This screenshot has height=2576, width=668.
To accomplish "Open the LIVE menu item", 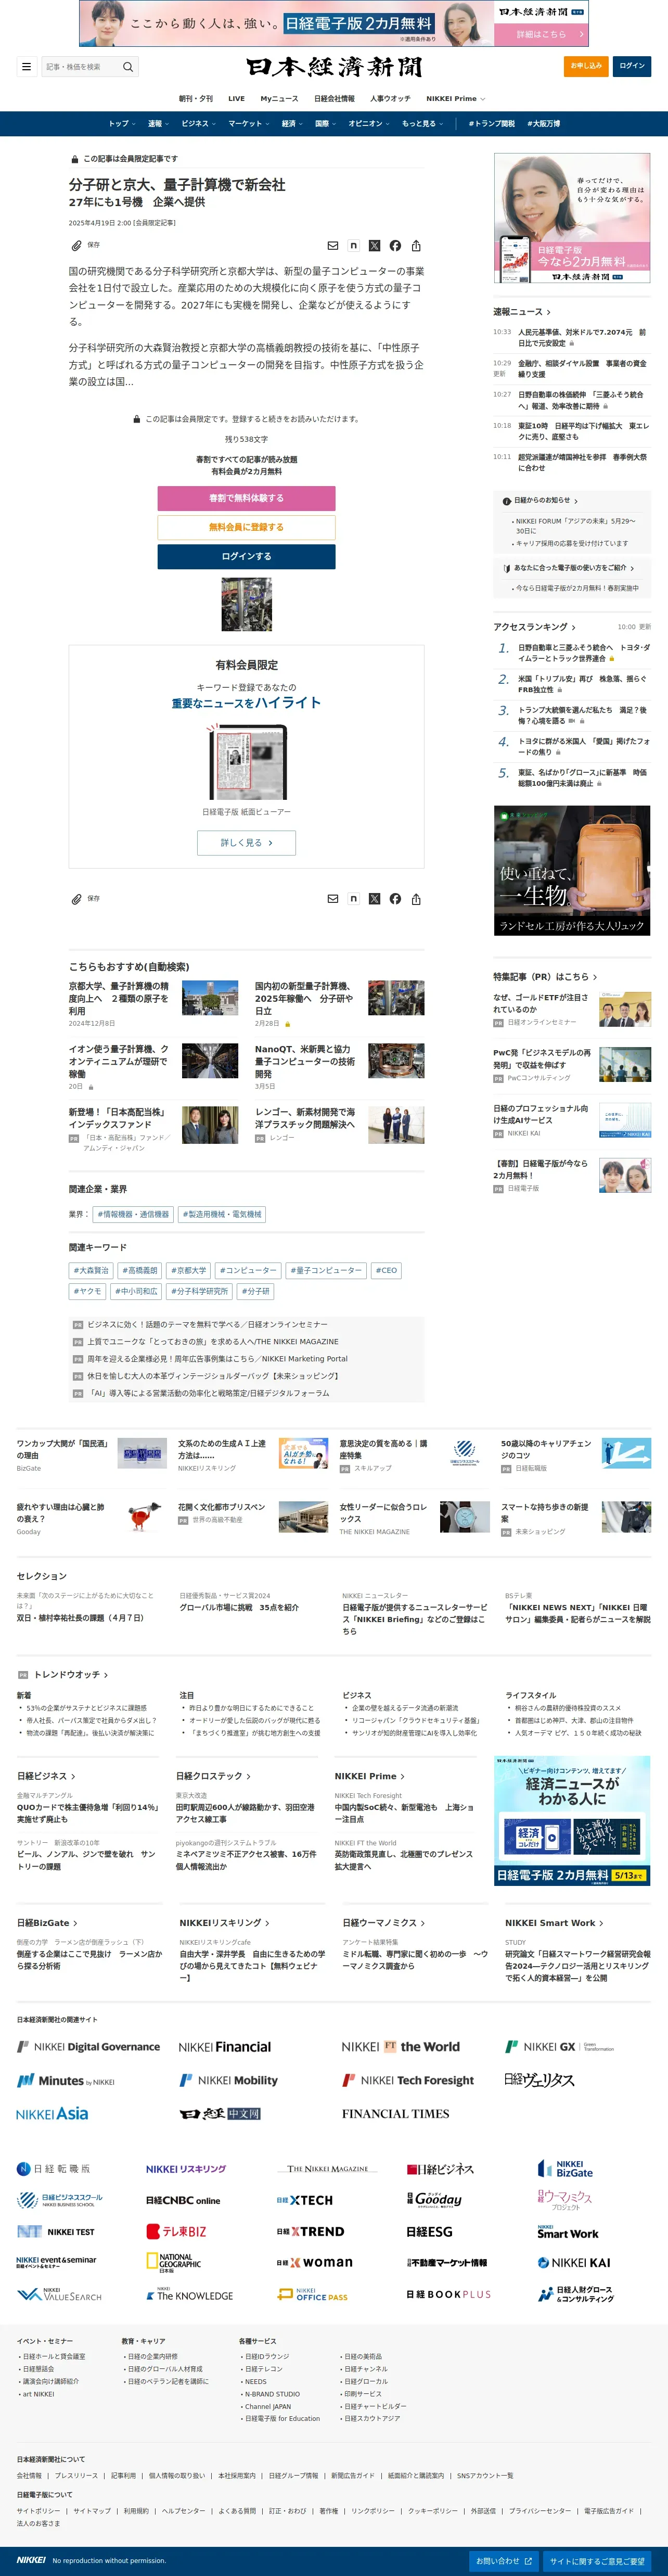I will [x=236, y=99].
